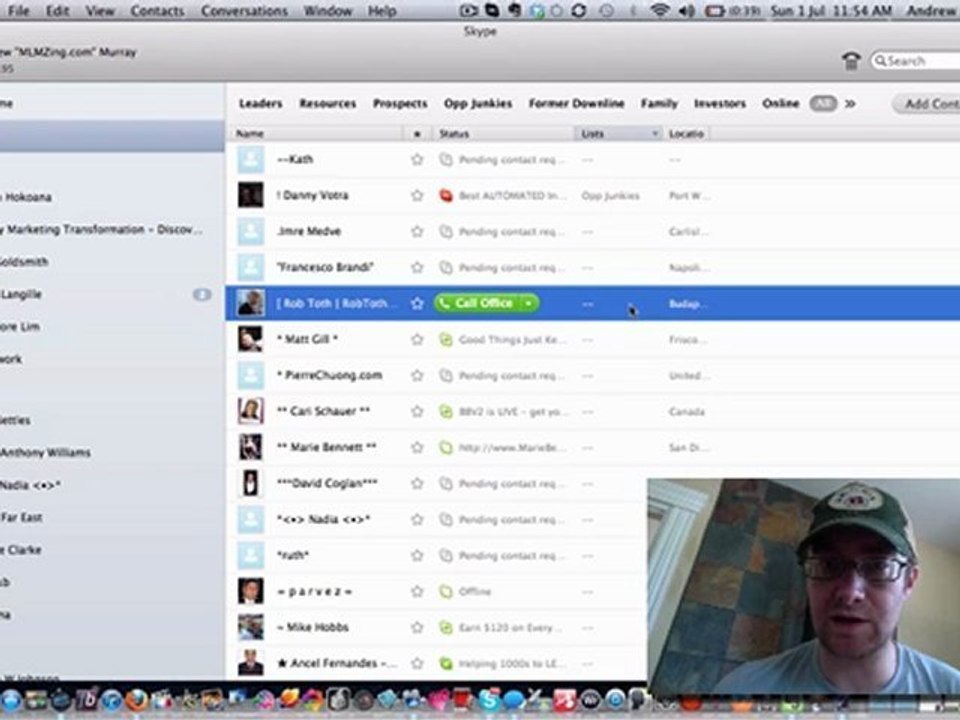The width and height of the screenshot is (960, 720).
Task: Switch to Former Downline list
Action: pos(577,103)
